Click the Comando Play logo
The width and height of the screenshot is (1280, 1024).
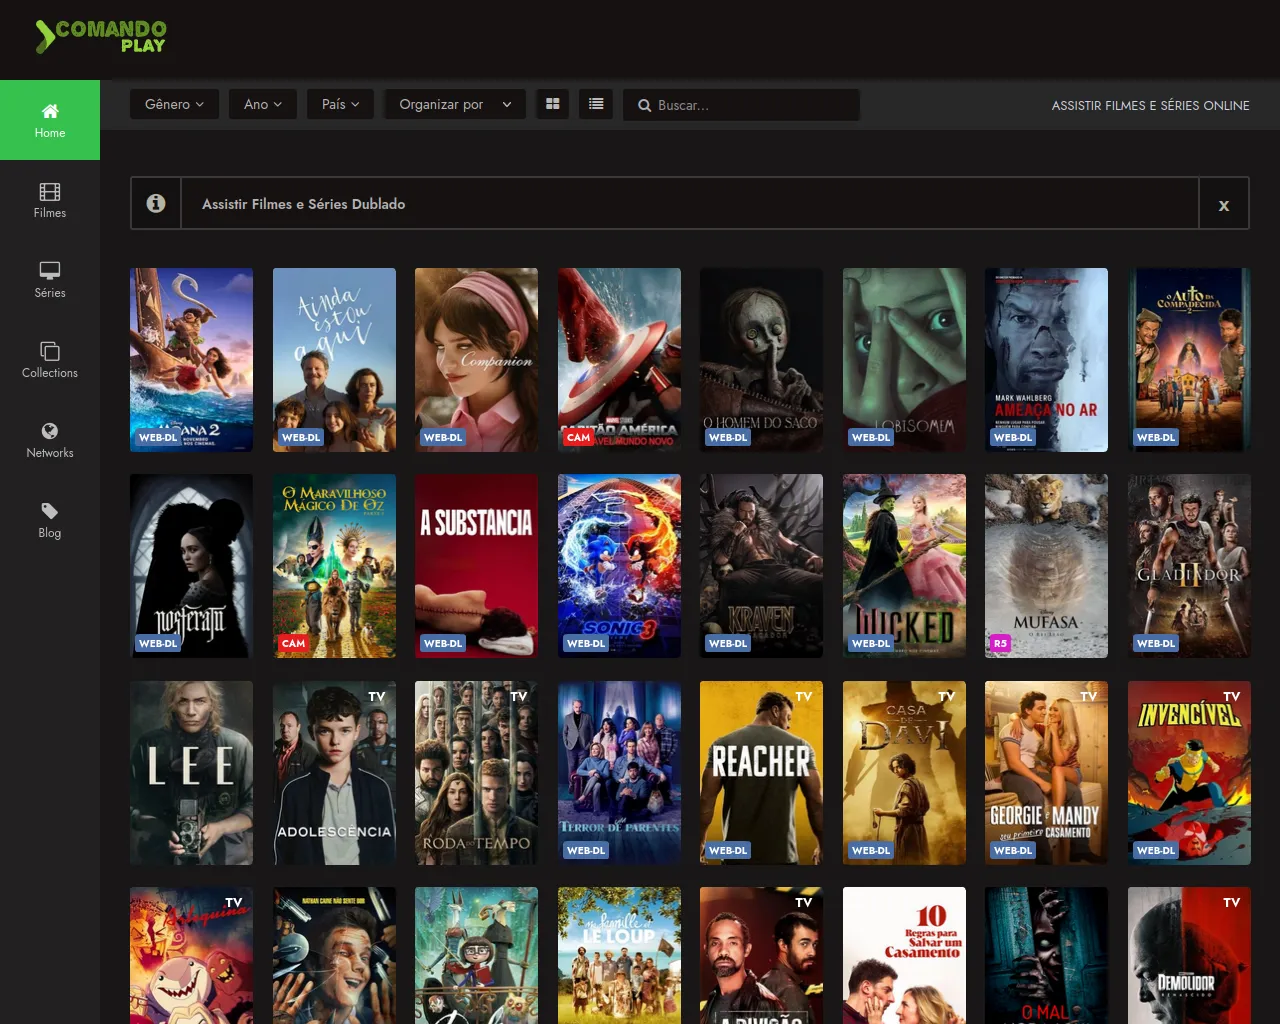[x=101, y=37]
